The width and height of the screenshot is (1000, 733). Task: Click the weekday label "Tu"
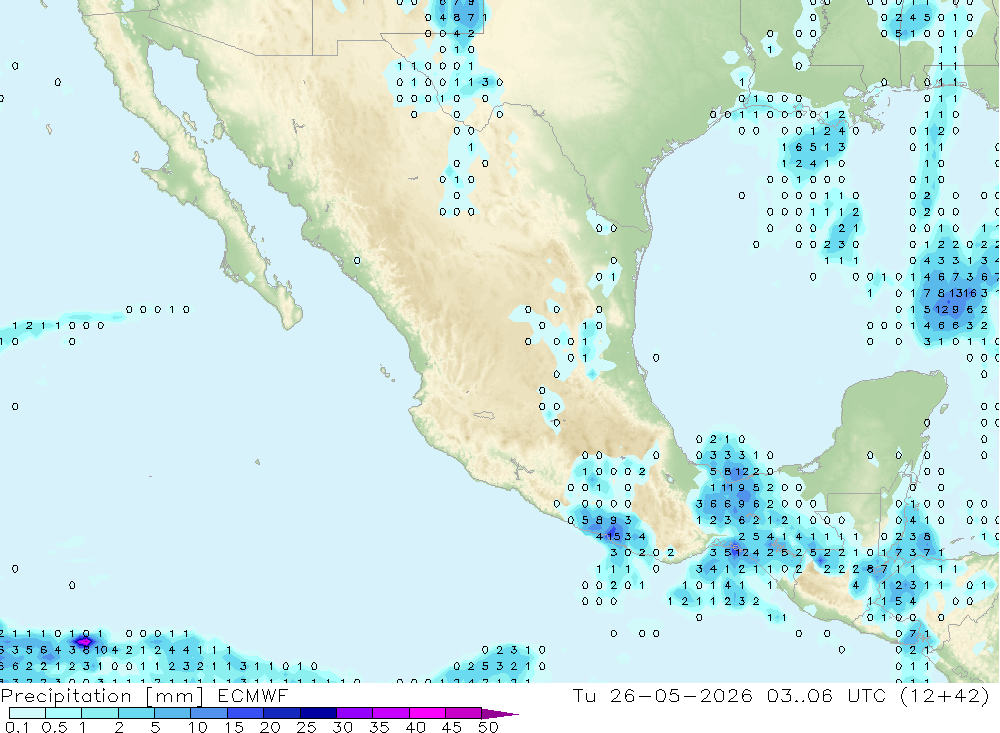point(584,695)
